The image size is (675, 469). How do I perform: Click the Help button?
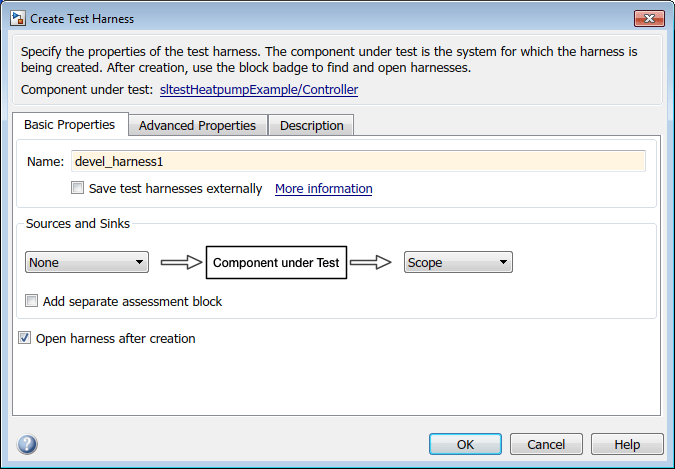click(627, 444)
